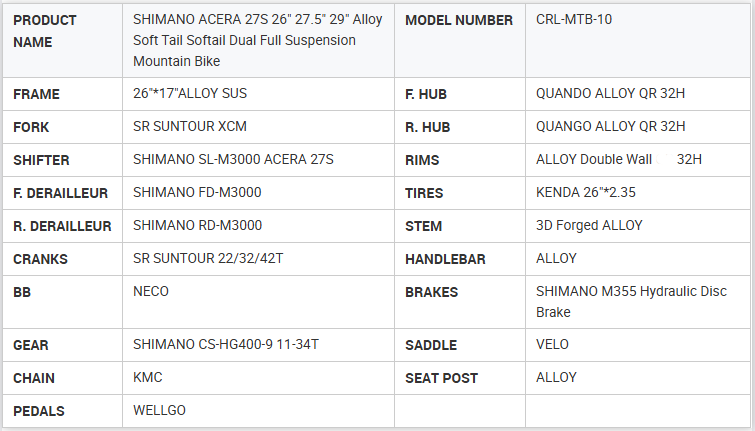Select the ALLOY Double Wall 32H rims value

pyautogui.click(x=619, y=160)
